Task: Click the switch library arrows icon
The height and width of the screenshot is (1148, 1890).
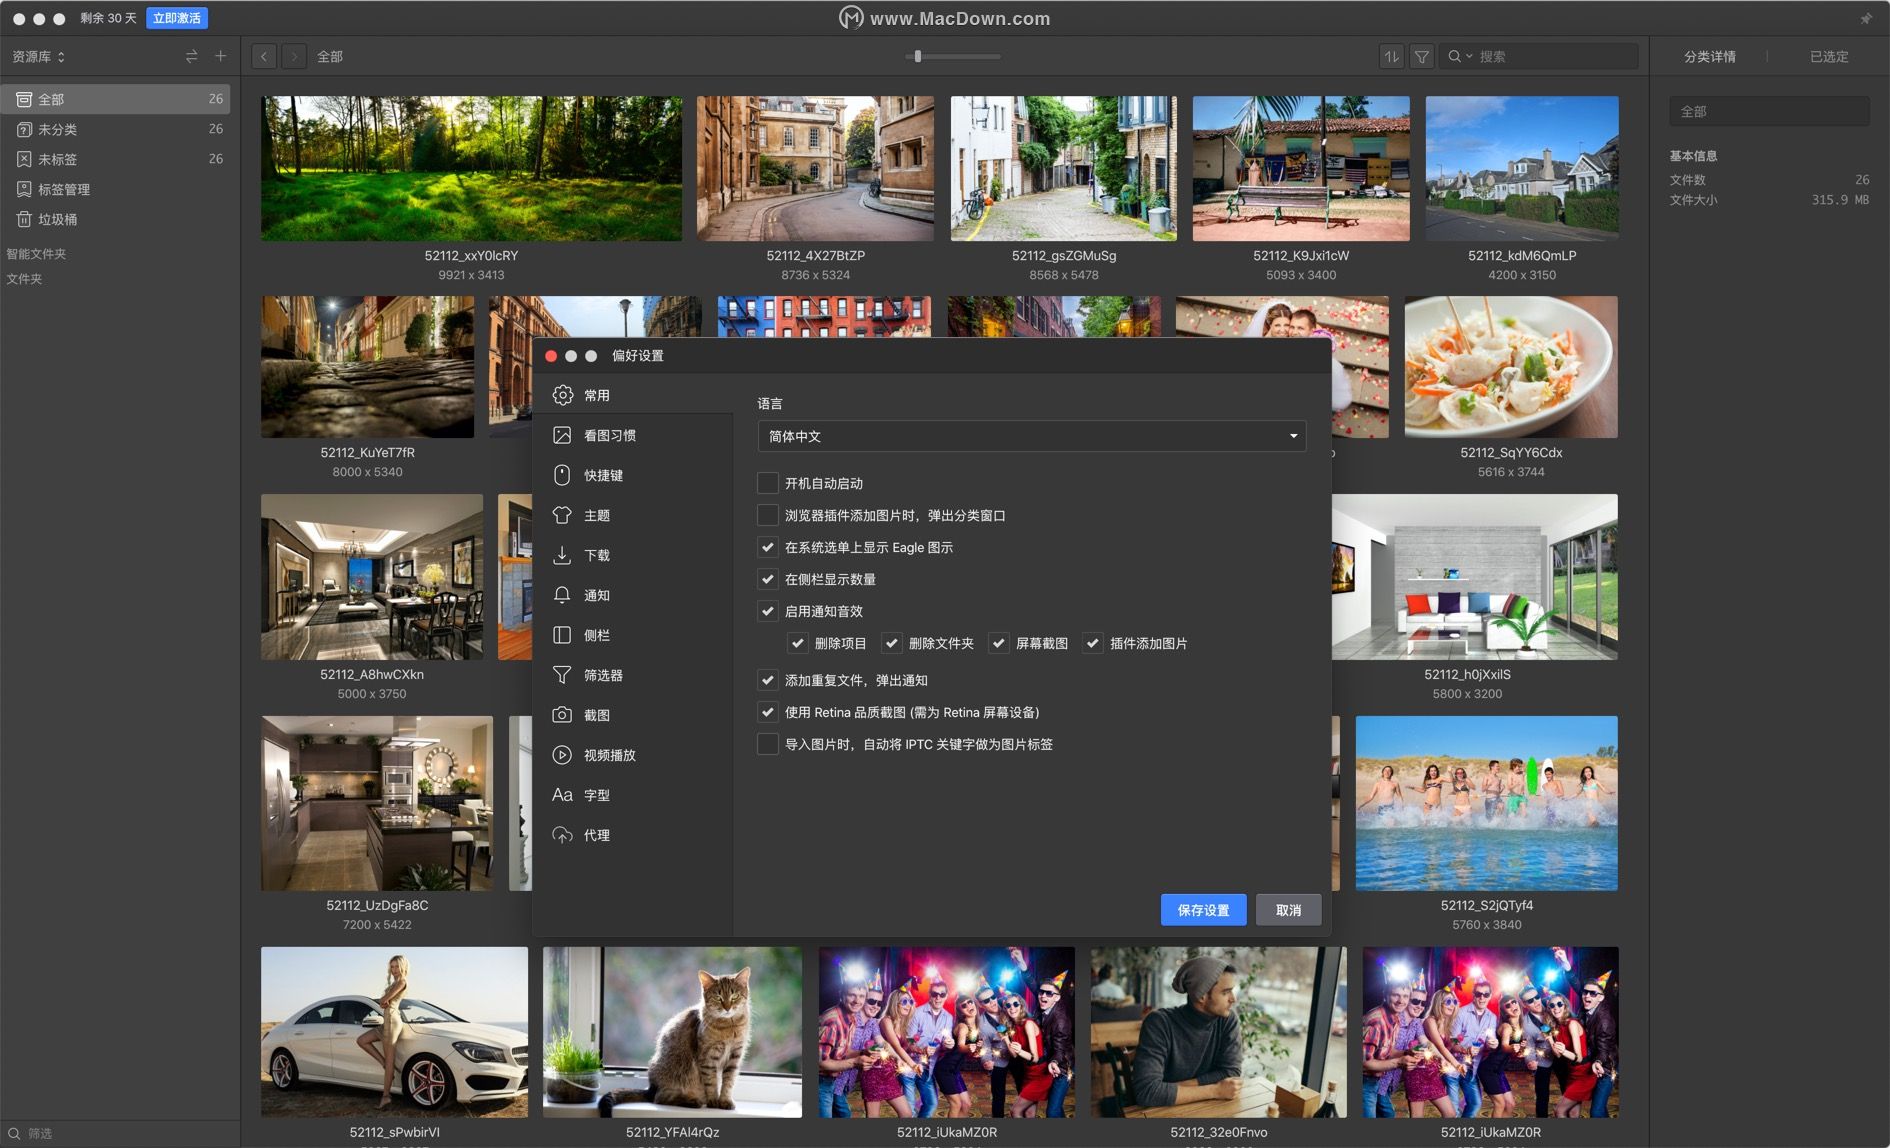Action: (191, 56)
